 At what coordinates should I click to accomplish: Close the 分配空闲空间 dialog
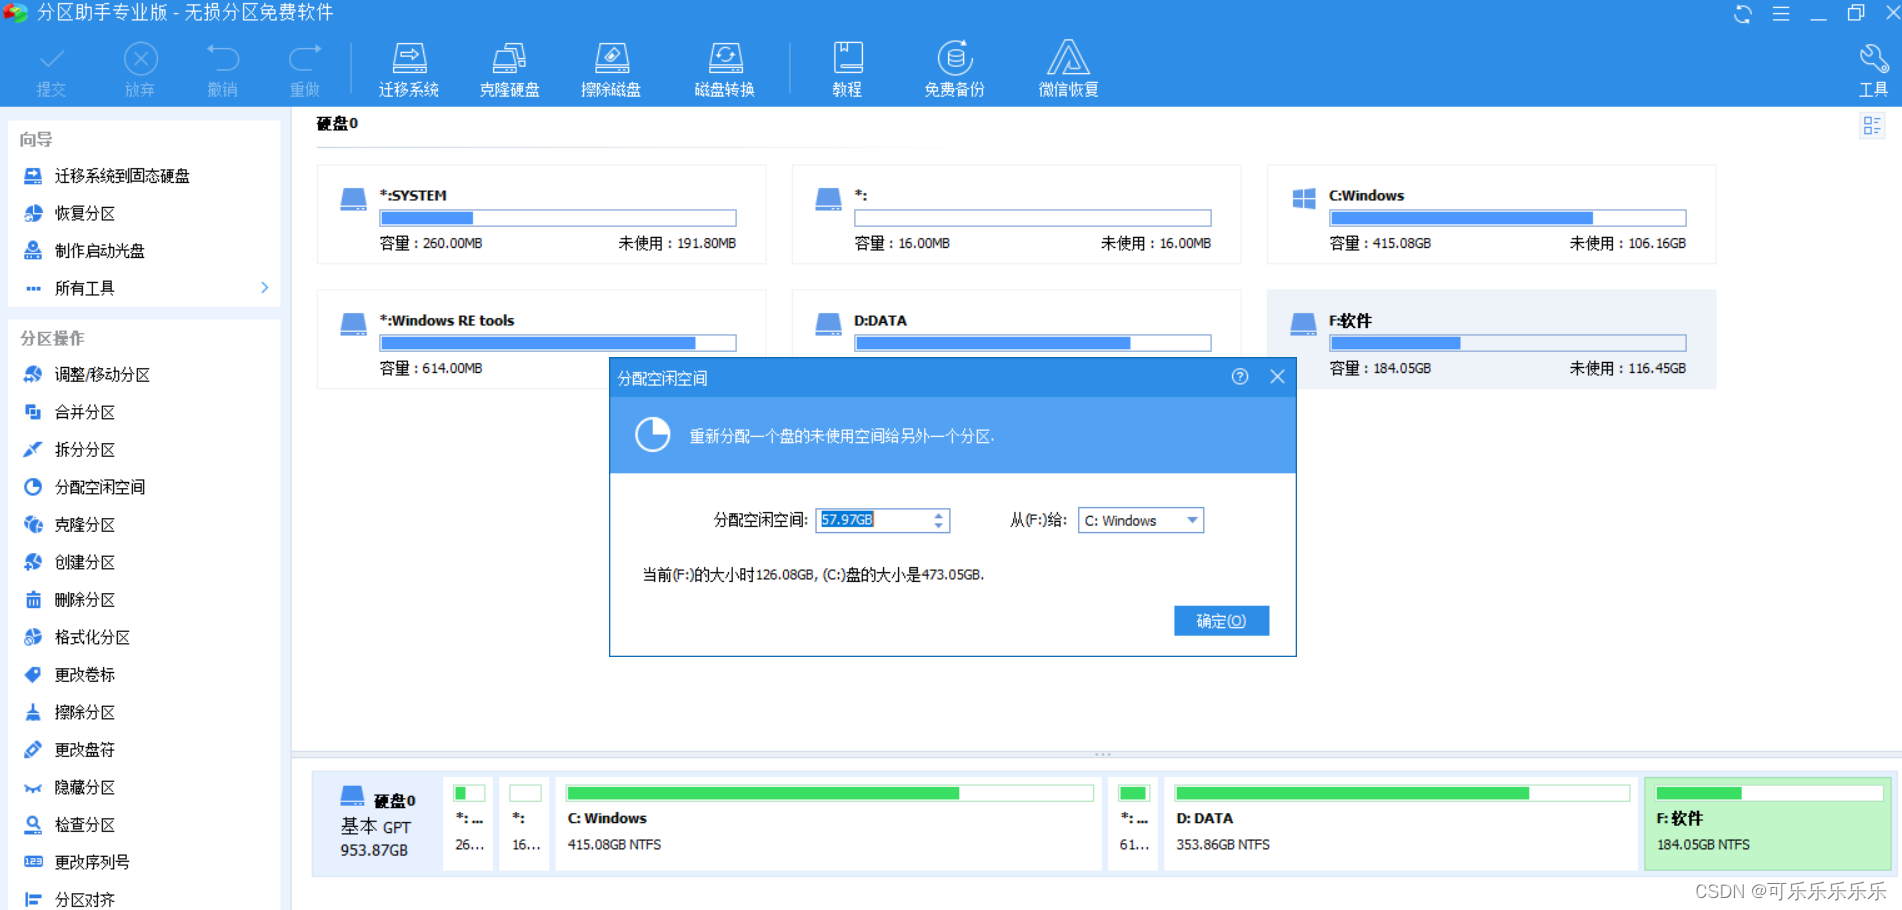pyautogui.click(x=1277, y=377)
